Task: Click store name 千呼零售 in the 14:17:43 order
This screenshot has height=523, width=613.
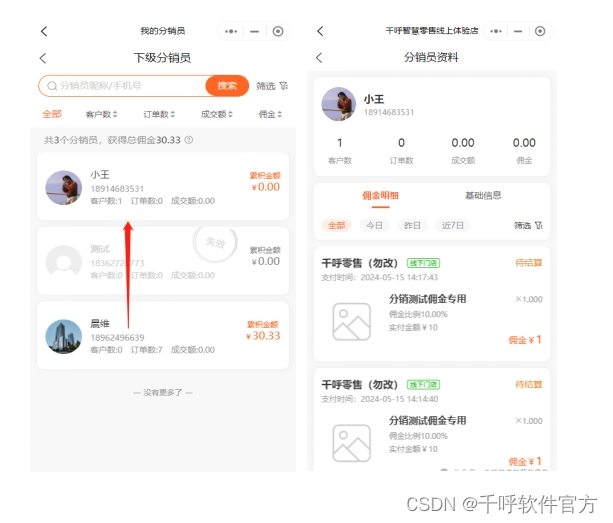Action: point(359,263)
